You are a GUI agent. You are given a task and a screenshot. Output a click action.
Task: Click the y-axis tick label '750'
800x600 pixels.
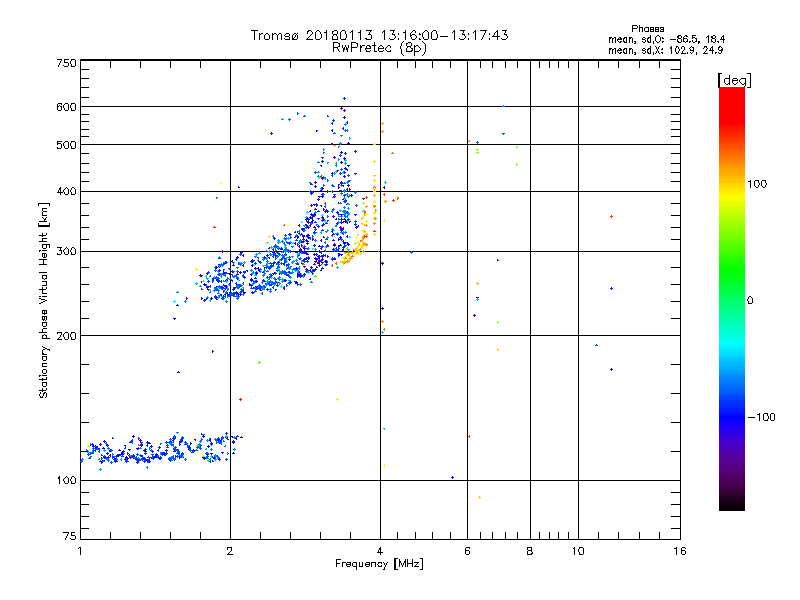[66, 63]
